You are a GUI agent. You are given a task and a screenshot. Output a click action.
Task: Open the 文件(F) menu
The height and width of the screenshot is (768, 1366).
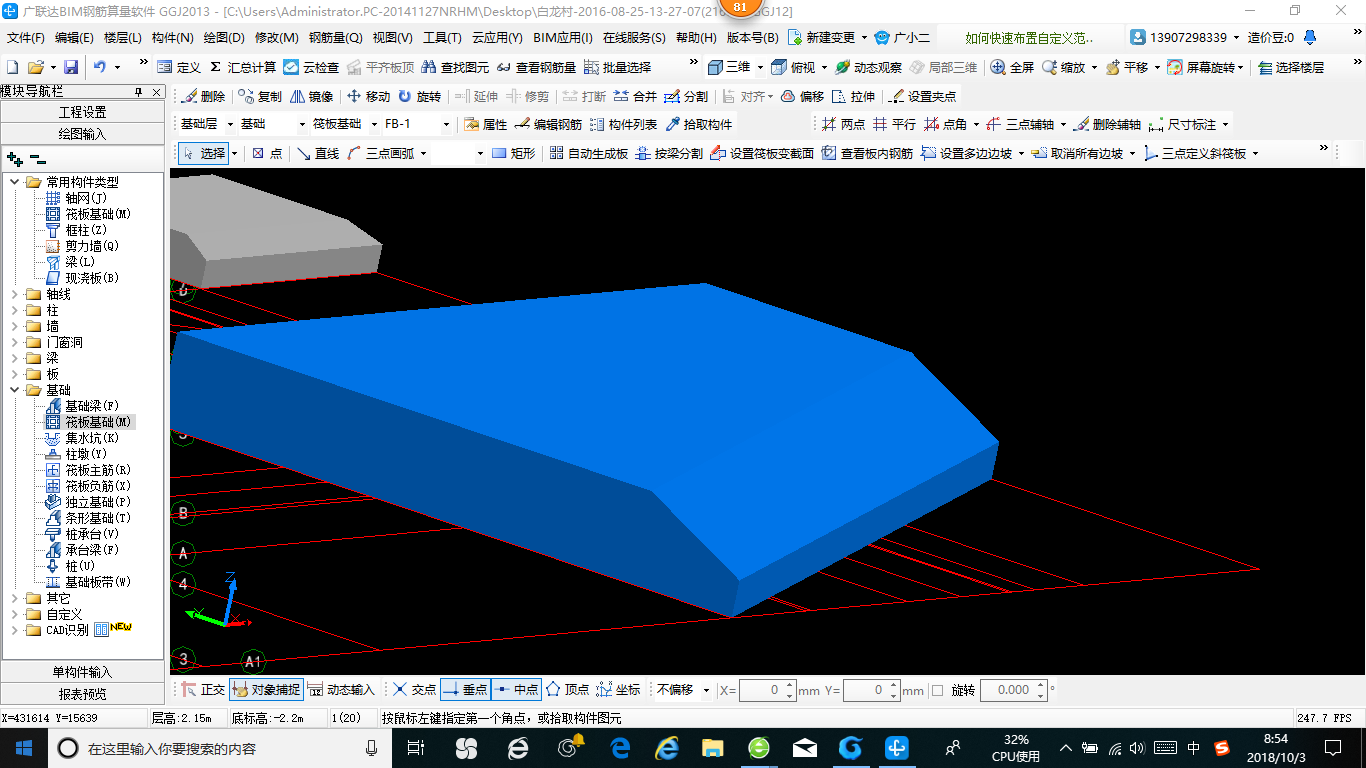[x=26, y=38]
